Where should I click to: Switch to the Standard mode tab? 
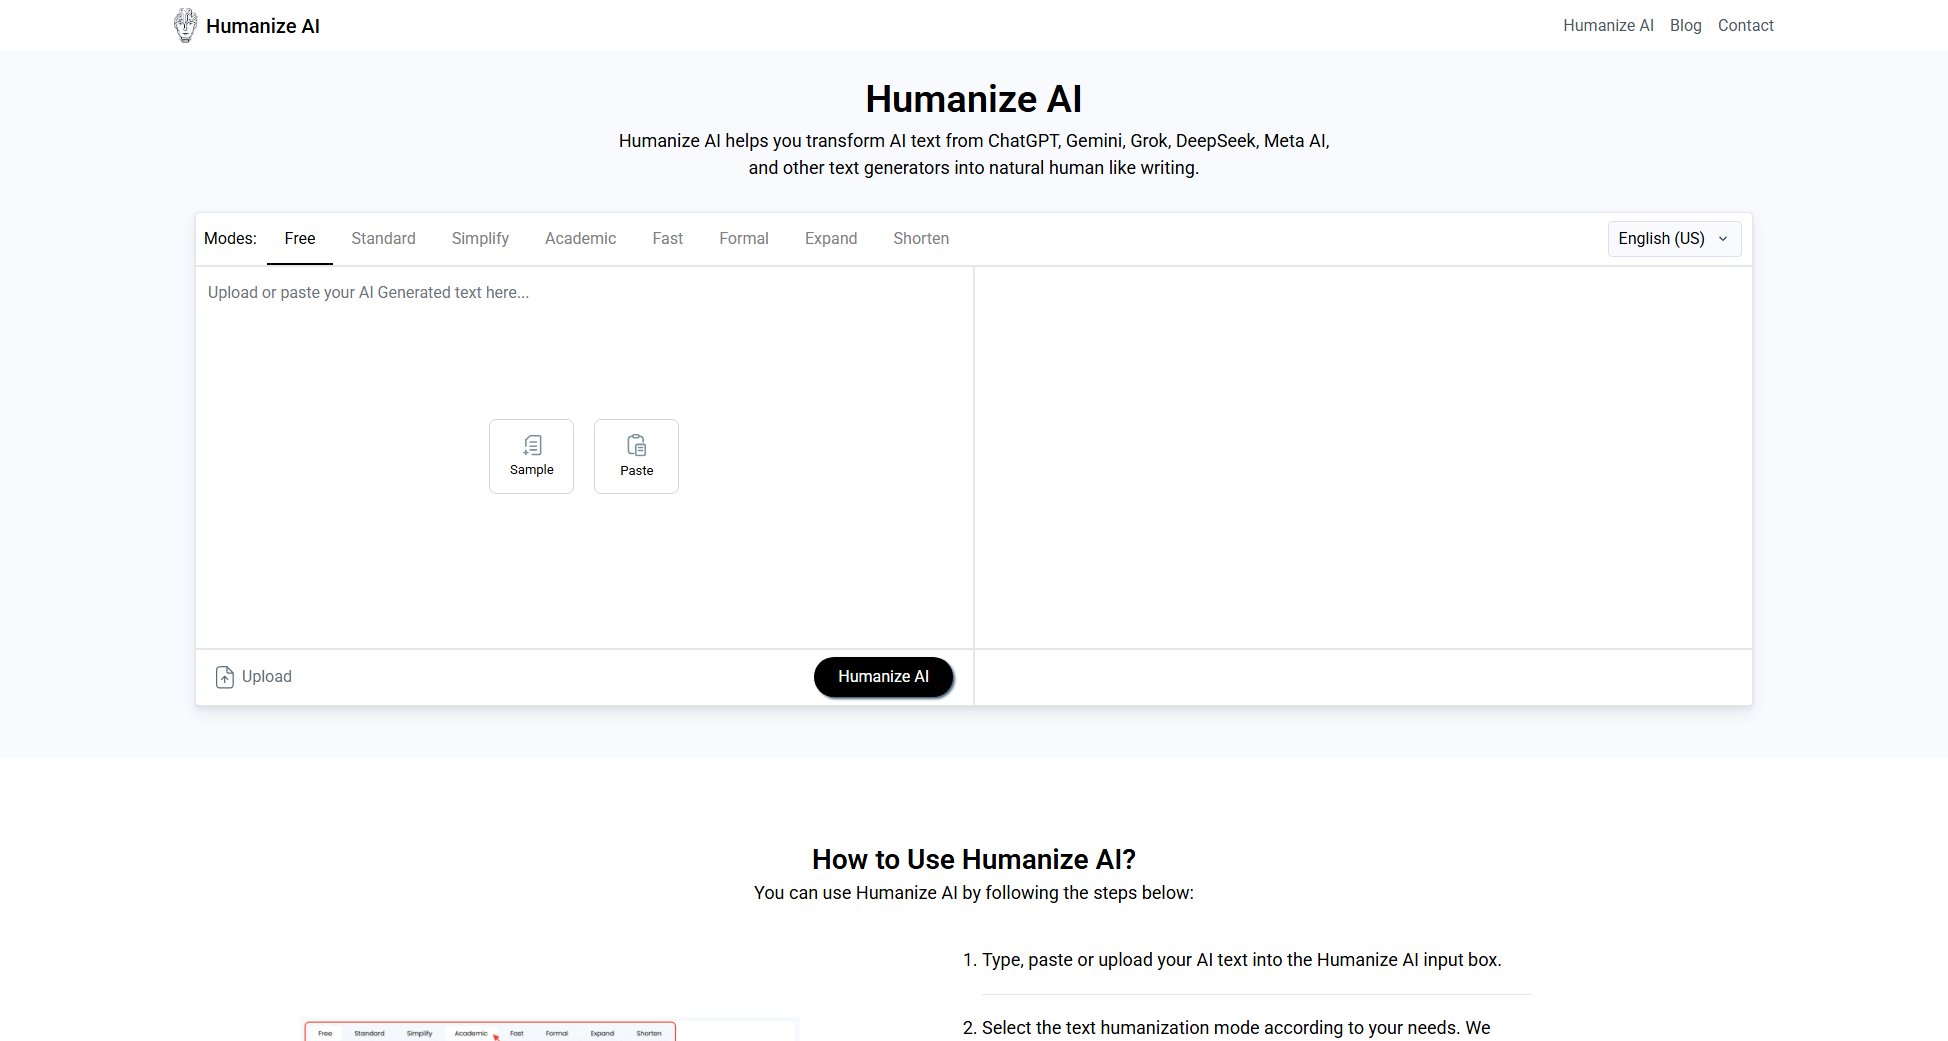click(383, 239)
